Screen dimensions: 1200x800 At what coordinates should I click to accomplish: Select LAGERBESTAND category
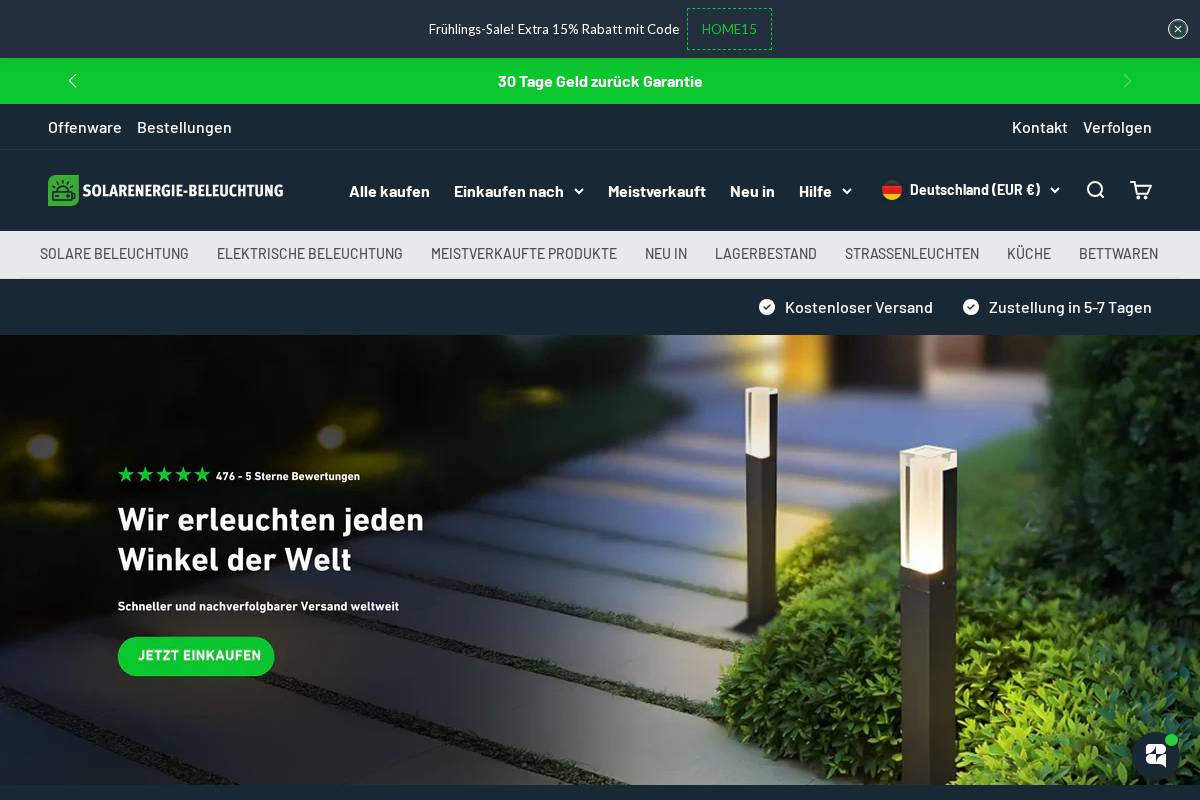(766, 254)
